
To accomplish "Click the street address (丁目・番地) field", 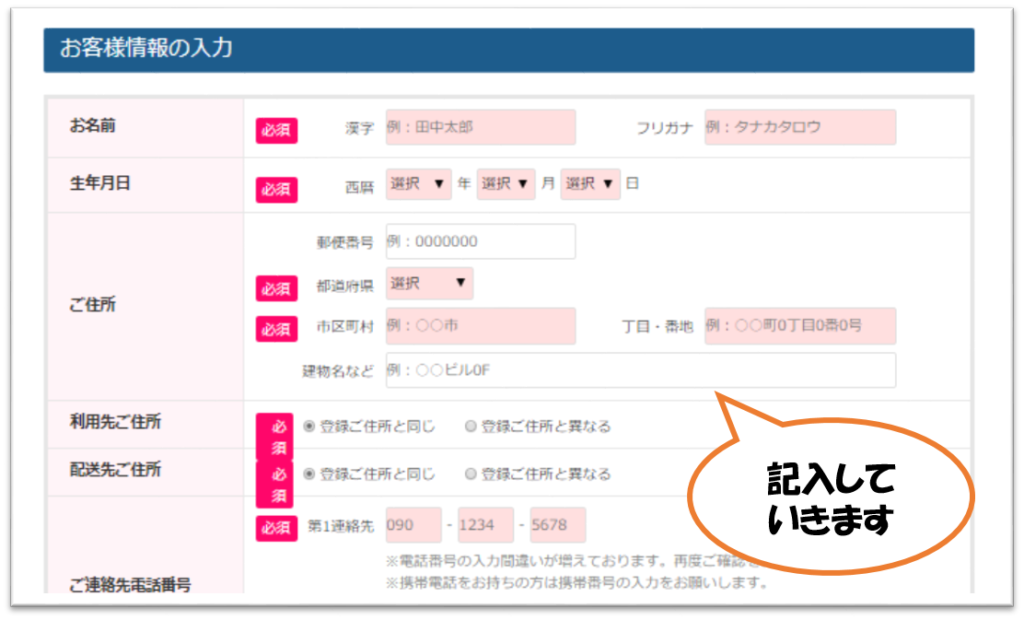I will (x=799, y=326).
